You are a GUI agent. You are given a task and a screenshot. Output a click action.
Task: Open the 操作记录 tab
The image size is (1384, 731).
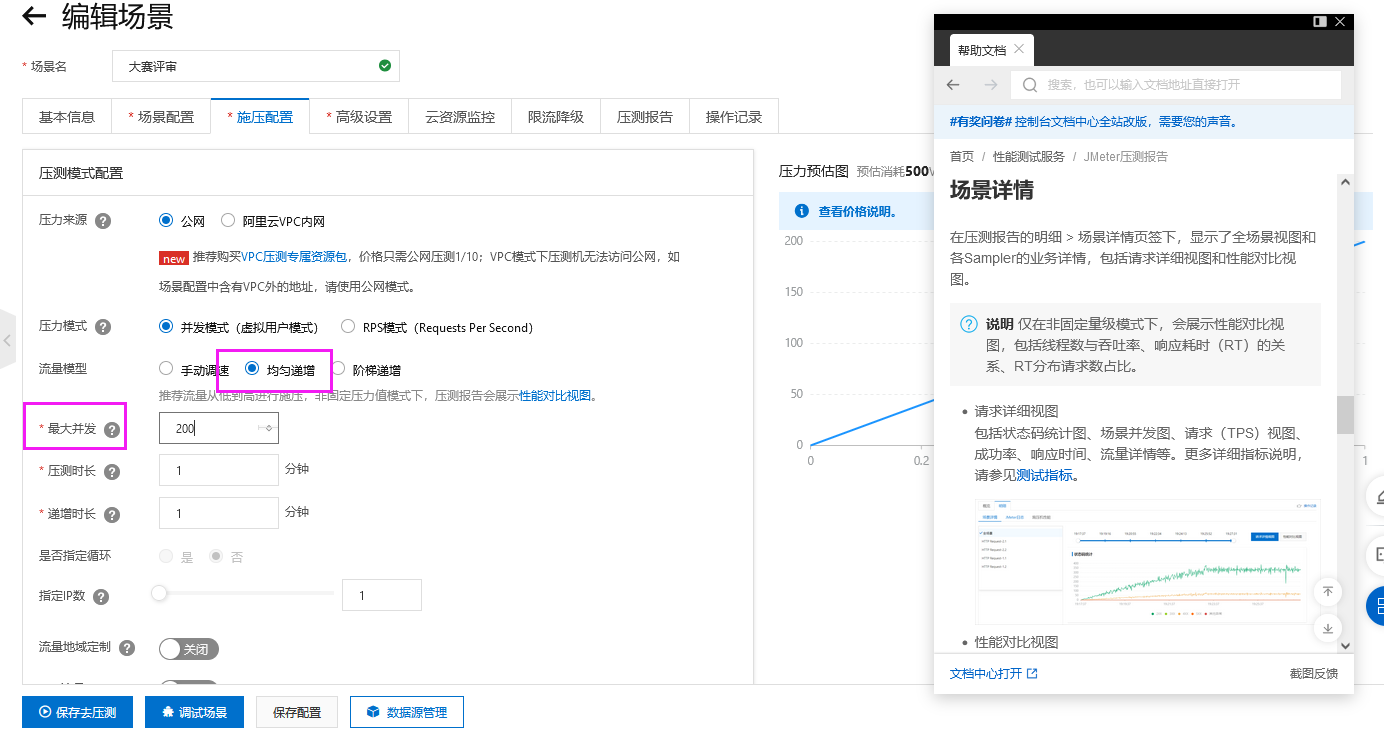click(734, 116)
